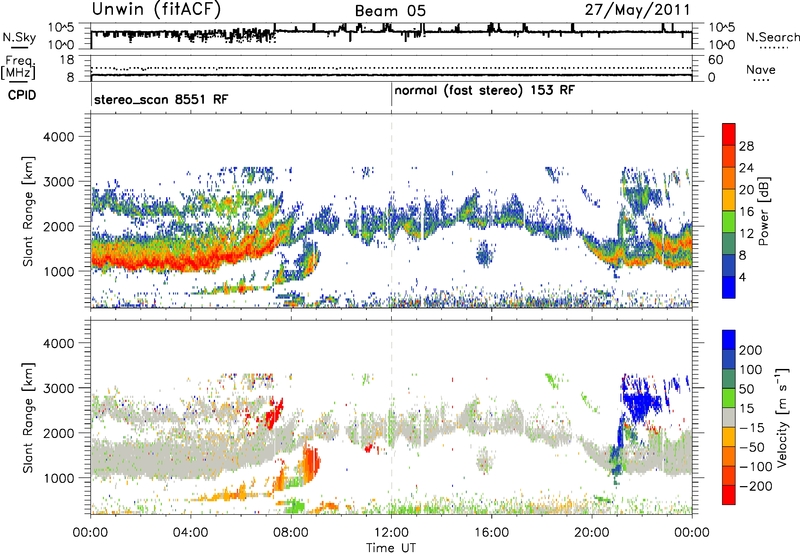Click the '28' tick on Power scale
Image resolution: width=800 pixels, height=554 pixels.
click(x=746, y=146)
